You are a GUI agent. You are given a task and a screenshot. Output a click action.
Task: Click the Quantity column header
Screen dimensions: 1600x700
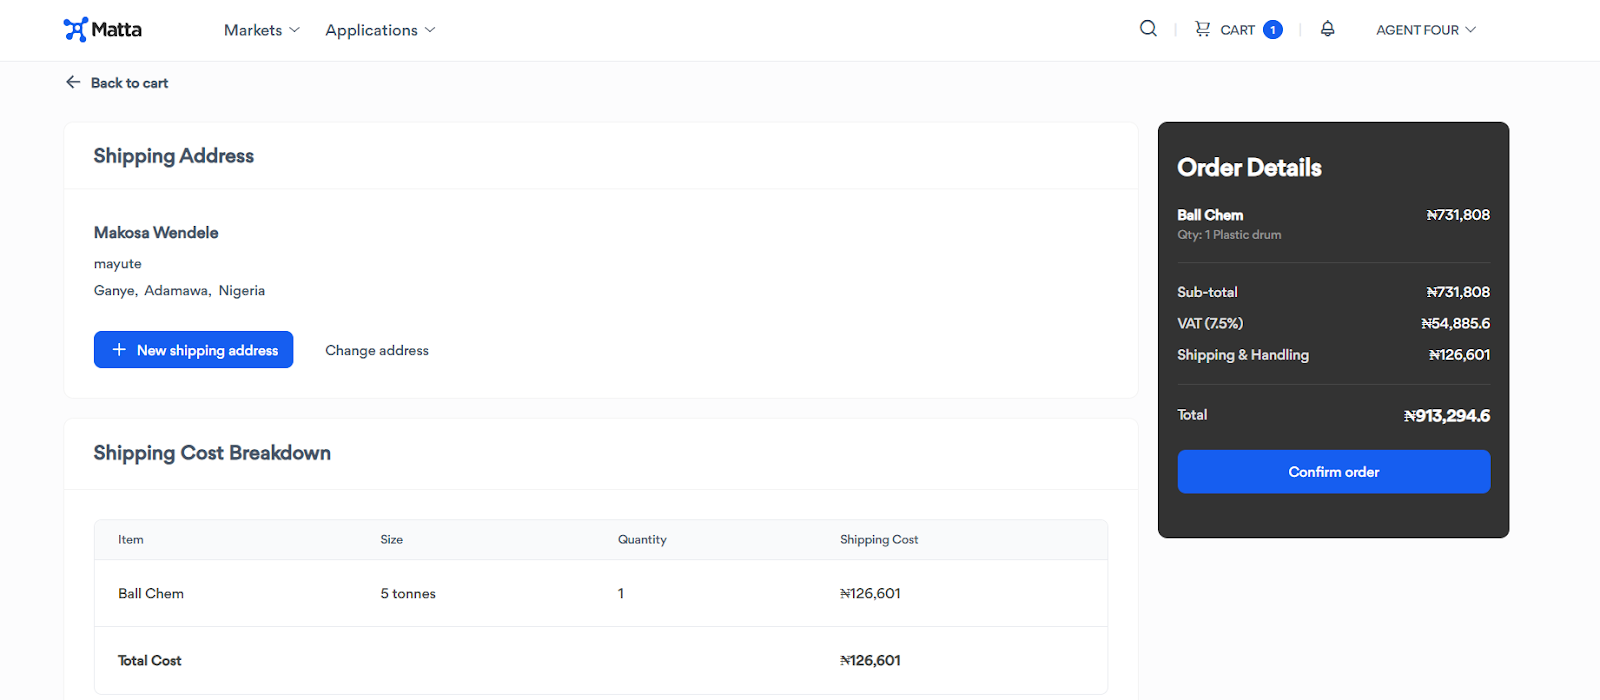coord(642,540)
